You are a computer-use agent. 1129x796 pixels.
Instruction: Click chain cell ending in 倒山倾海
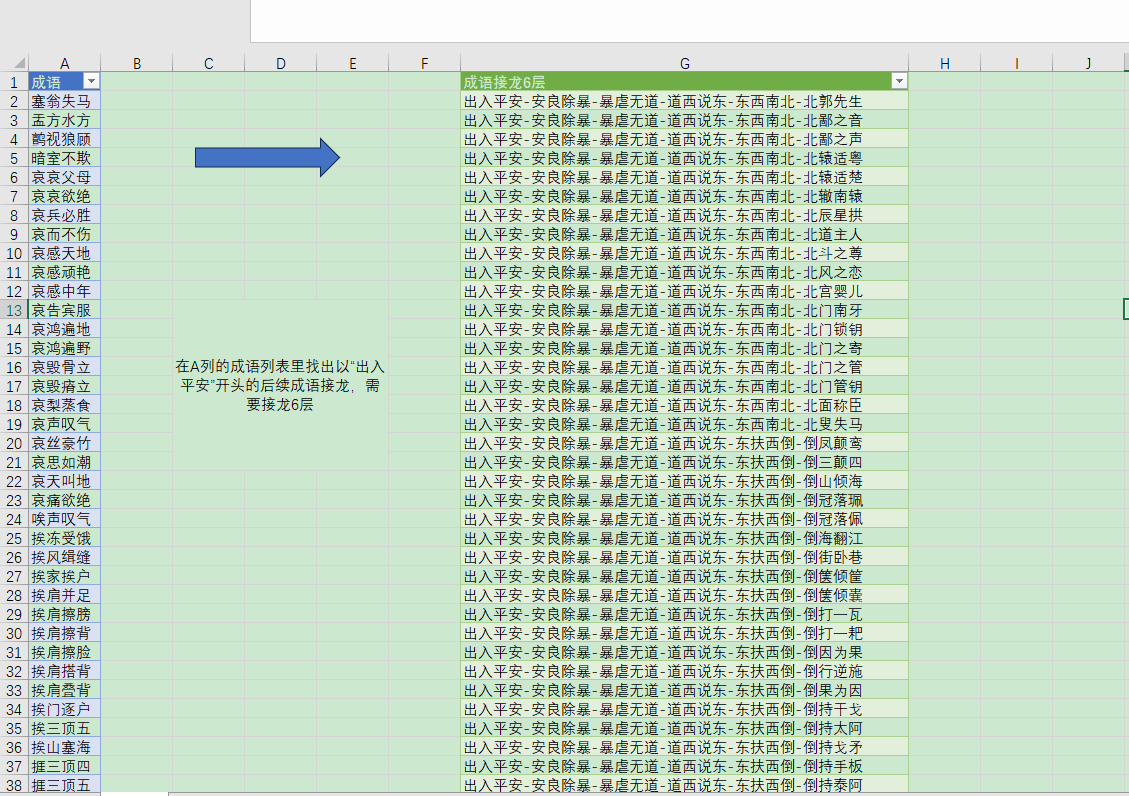(684, 481)
